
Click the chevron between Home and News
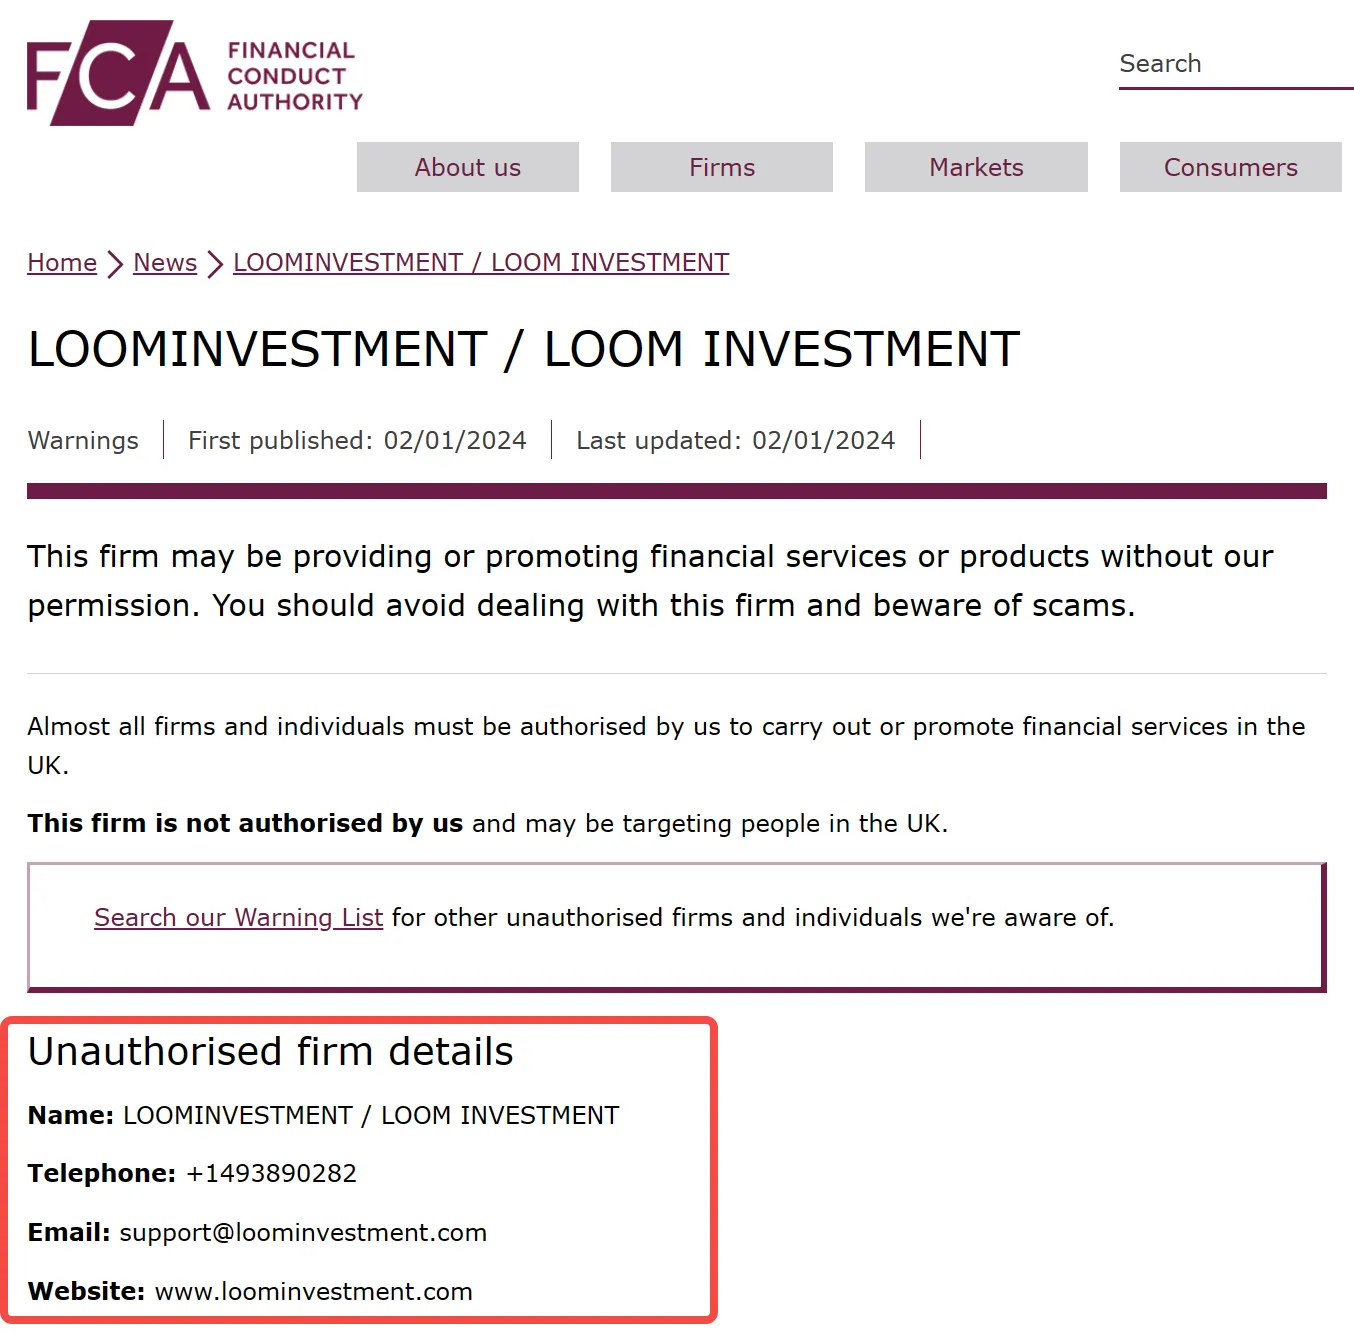(x=115, y=264)
